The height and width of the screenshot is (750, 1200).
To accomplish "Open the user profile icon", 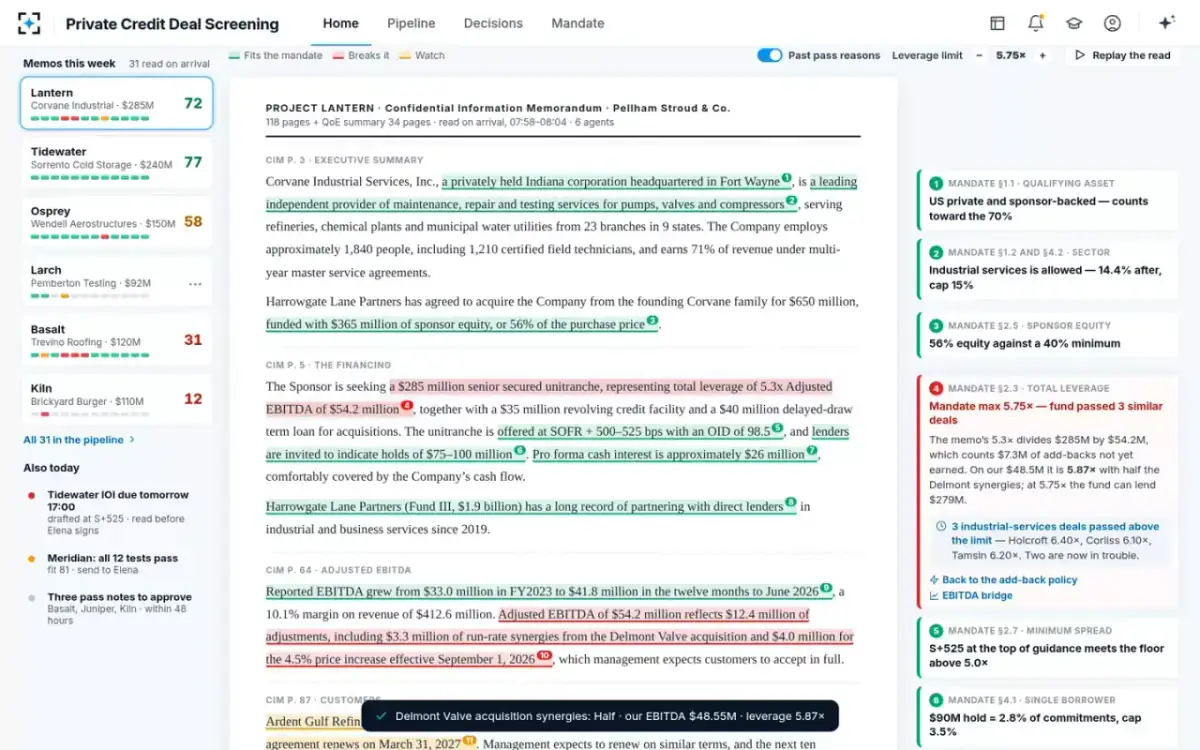I will pos(1112,23).
